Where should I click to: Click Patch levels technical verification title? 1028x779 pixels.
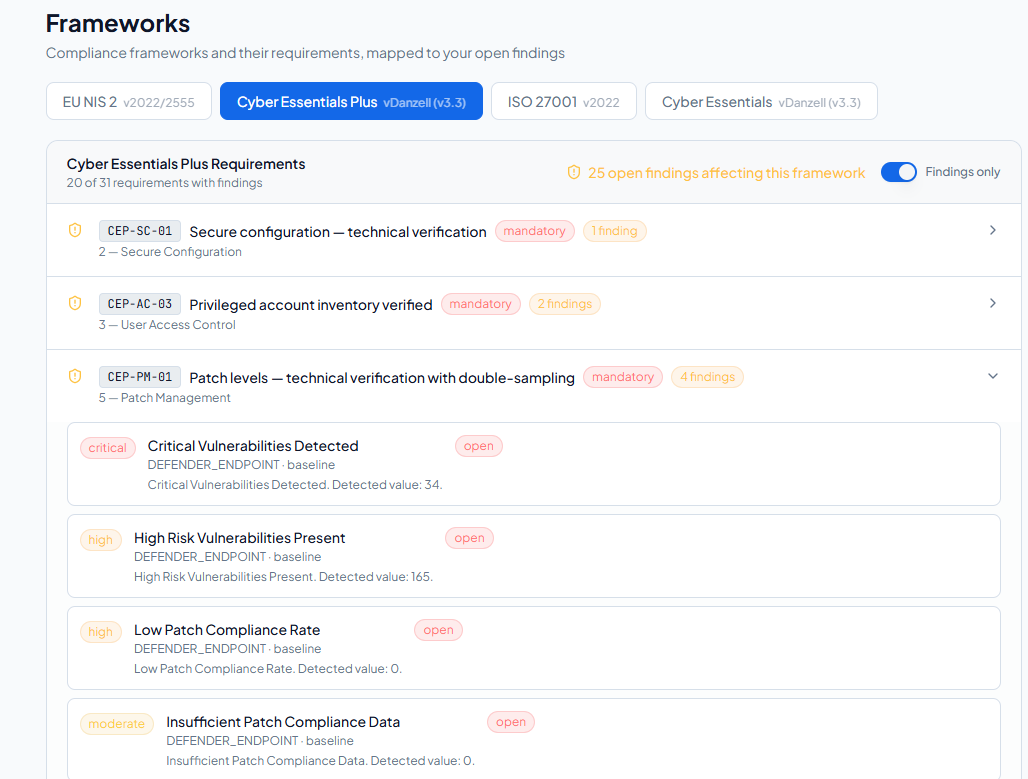(382, 378)
